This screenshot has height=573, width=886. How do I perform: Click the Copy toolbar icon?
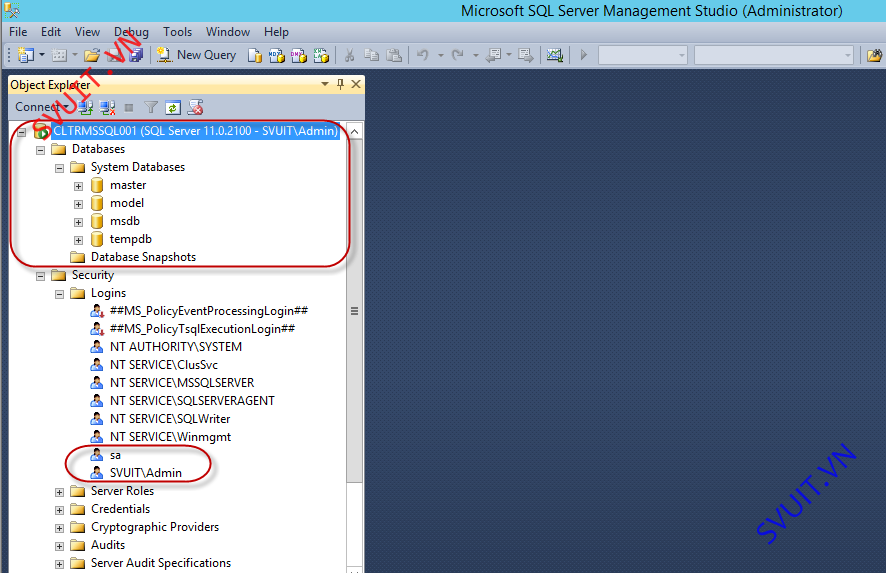point(371,55)
